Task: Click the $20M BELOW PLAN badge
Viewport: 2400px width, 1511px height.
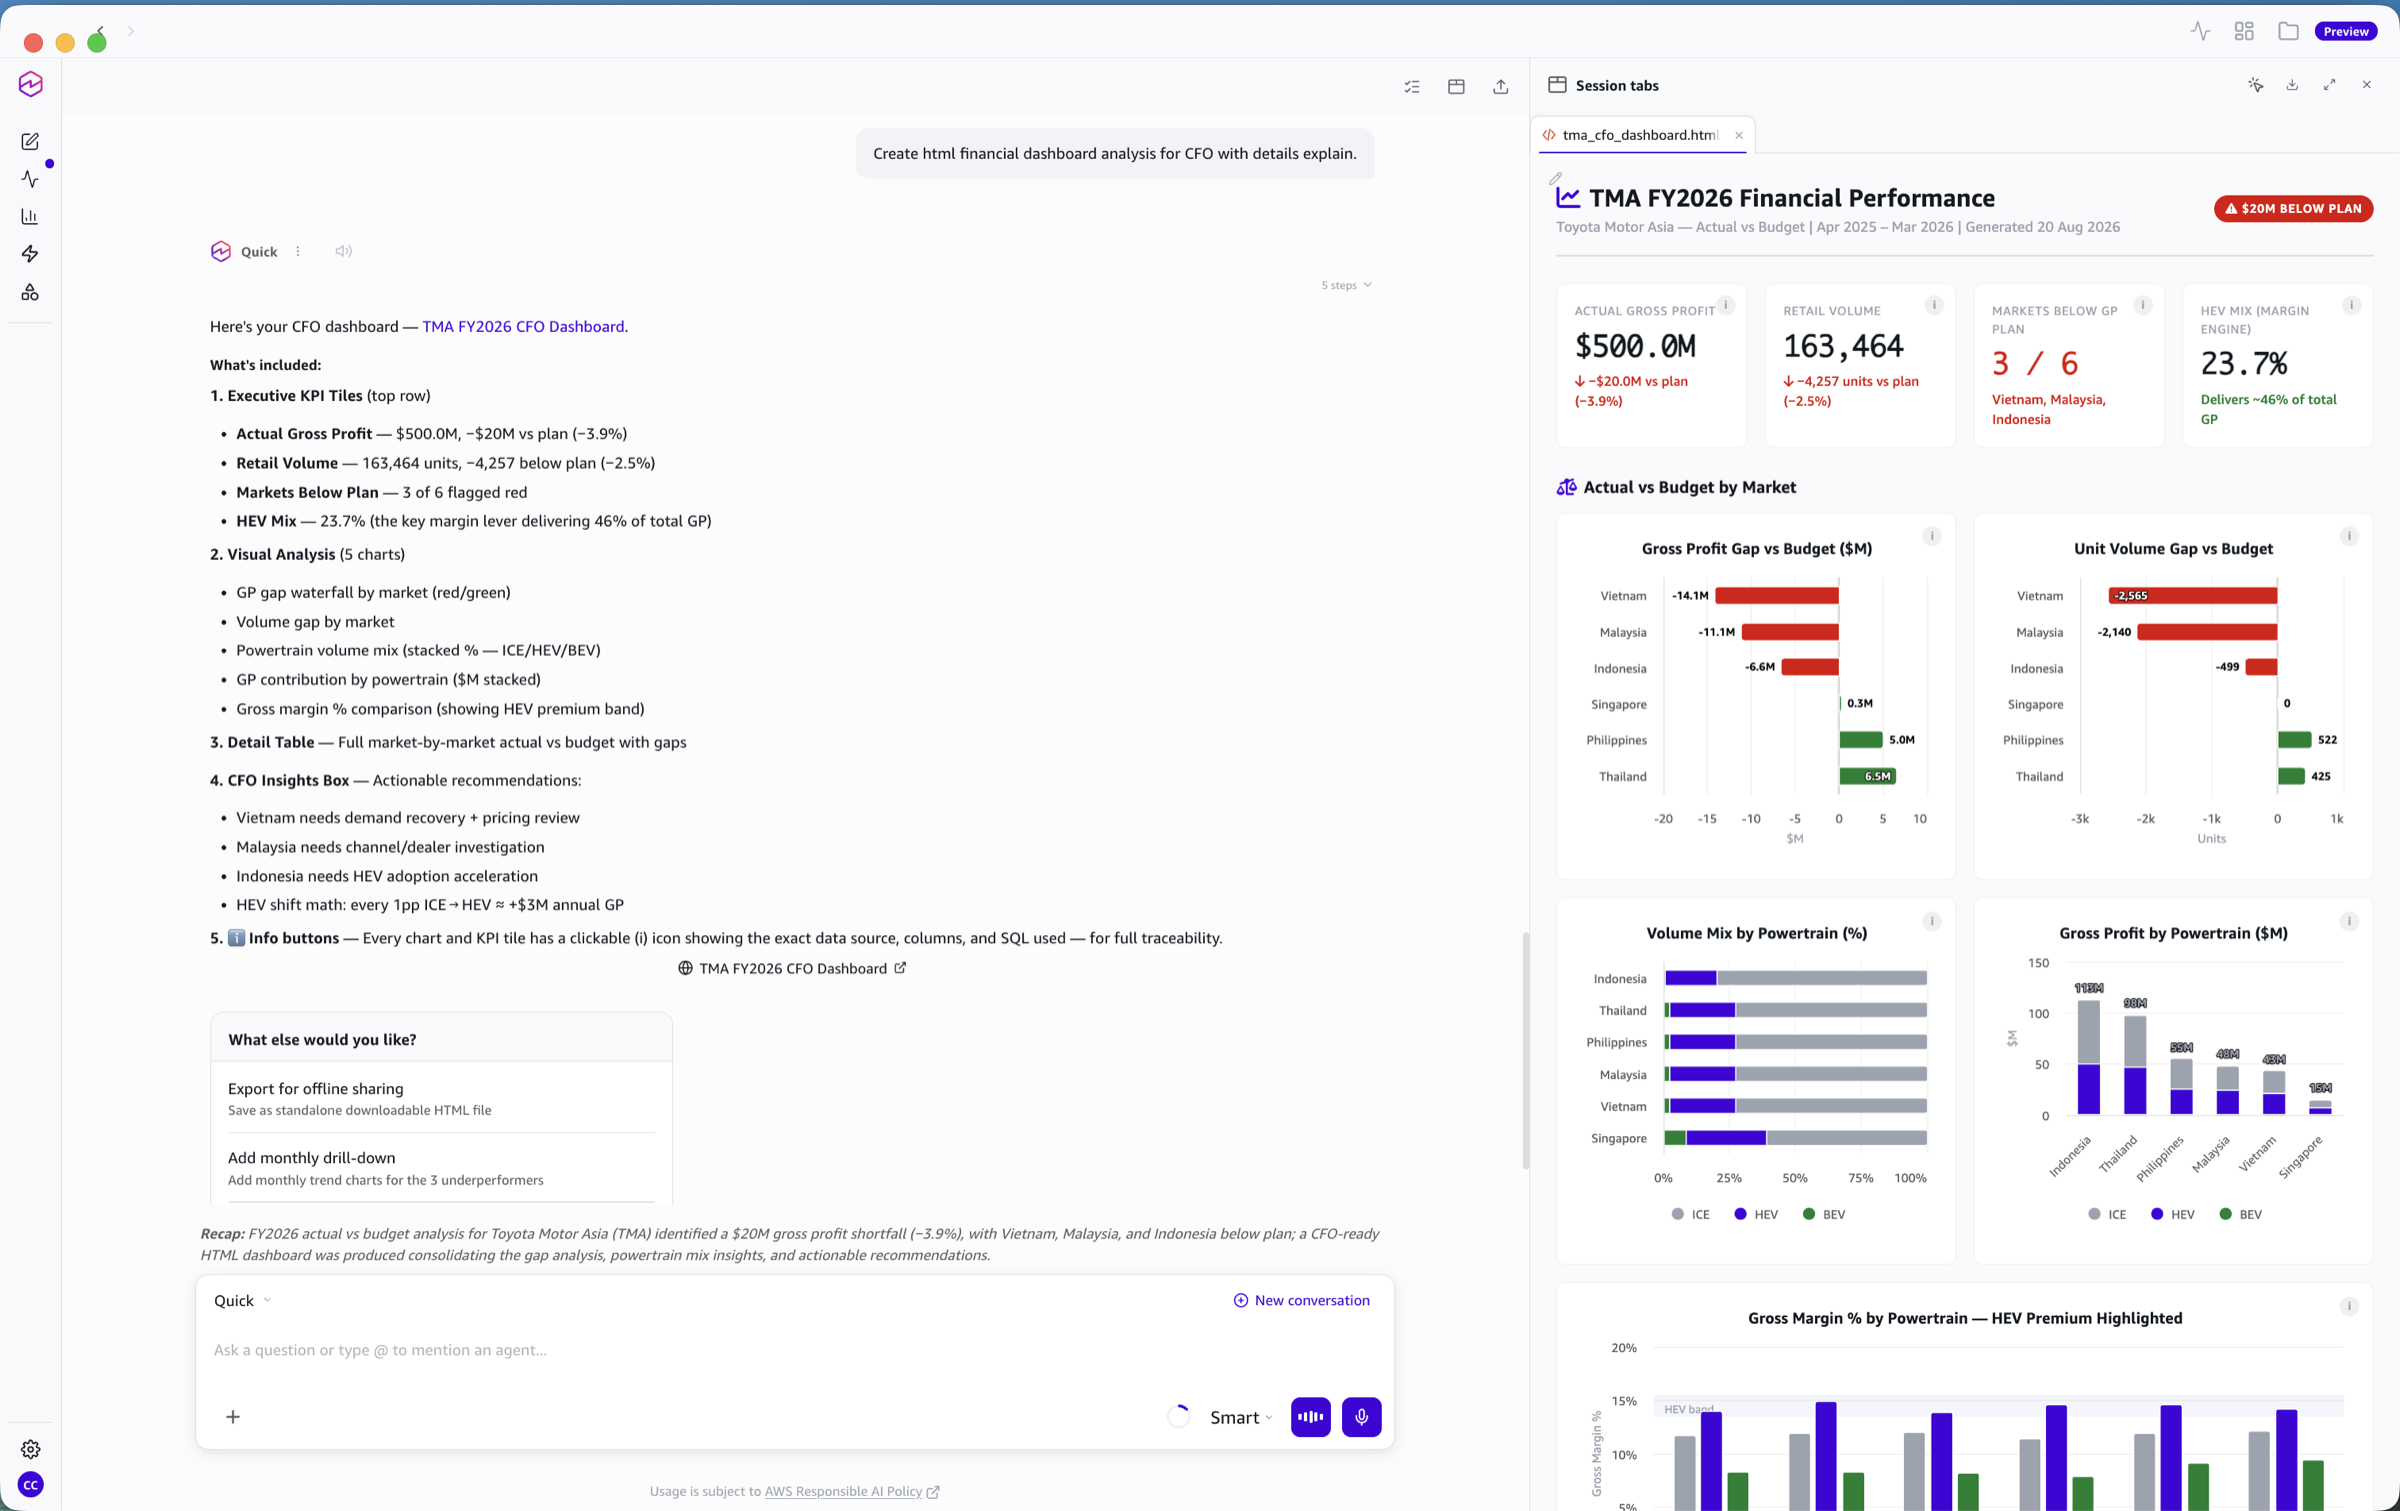Action: (x=2293, y=208)
